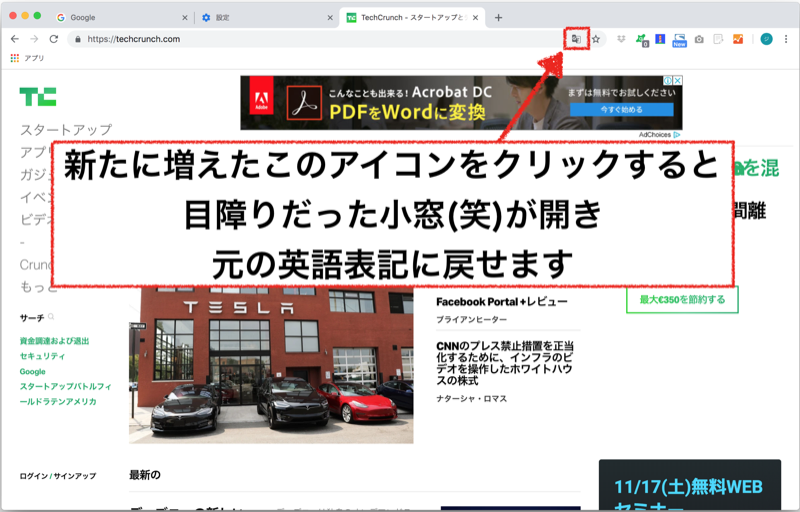Switch to the Google tab
Viewport: 800px width, 512px height.
click(x=121, y=17)
